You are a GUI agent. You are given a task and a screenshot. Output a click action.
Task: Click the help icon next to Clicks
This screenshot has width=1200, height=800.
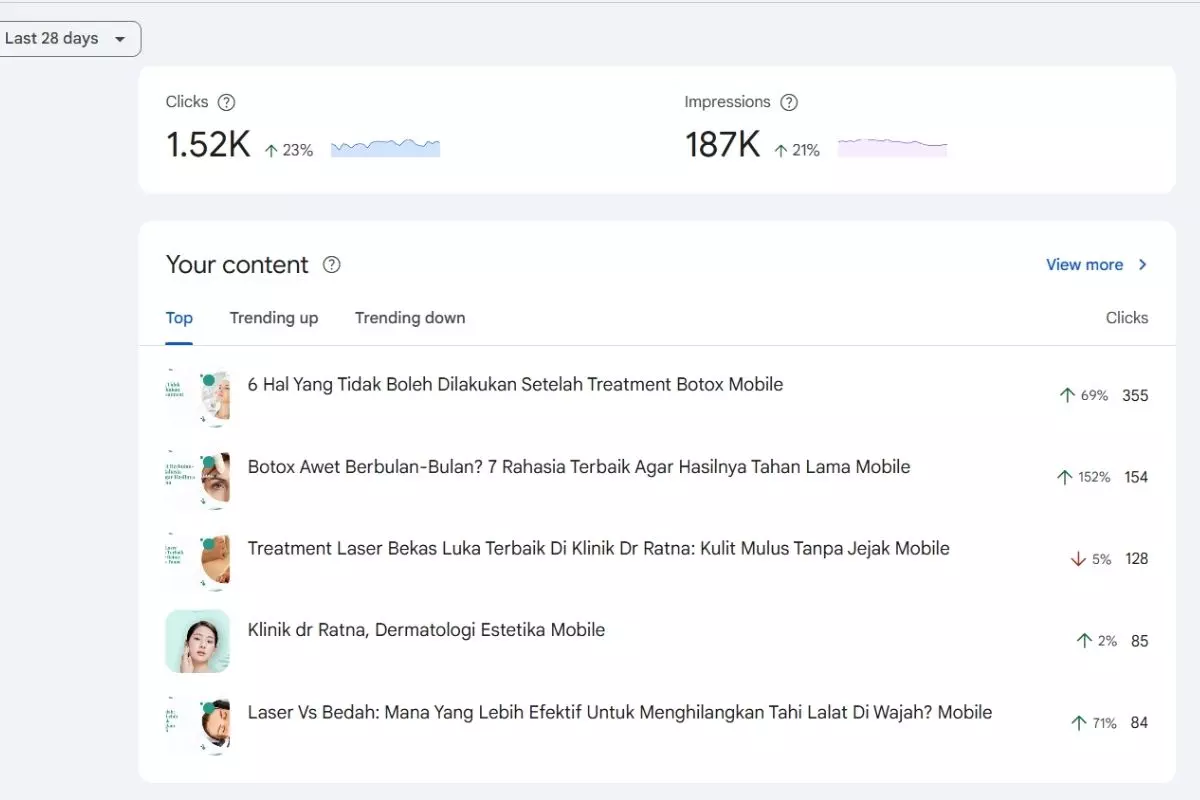[x=227, y=102]
